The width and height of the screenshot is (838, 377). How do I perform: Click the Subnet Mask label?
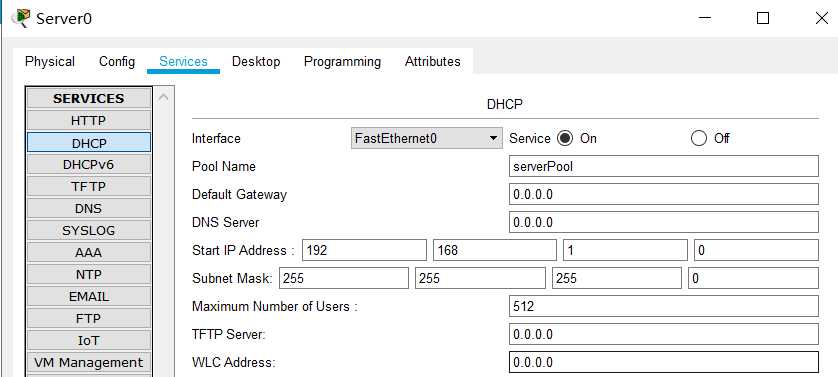(x=232, y=278)
